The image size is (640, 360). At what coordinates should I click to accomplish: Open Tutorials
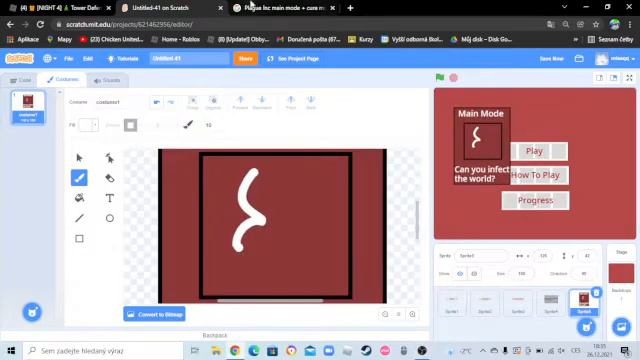pos(122,58)
